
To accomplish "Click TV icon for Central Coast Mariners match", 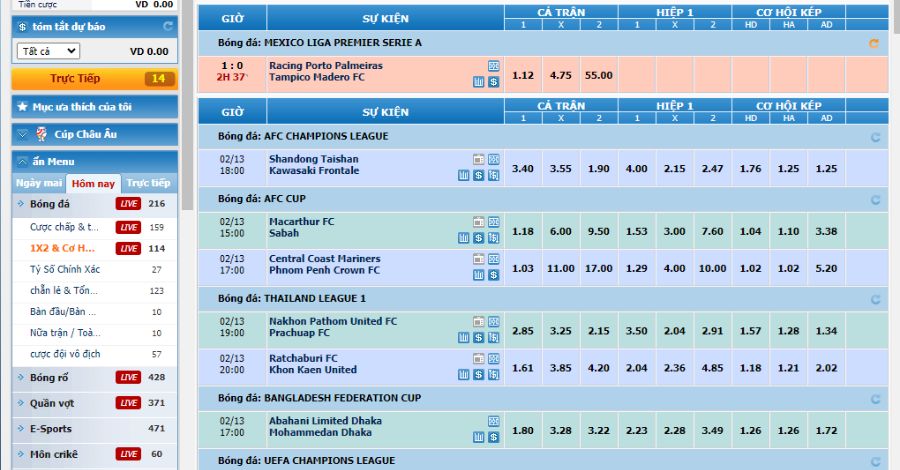I will [479, 259].
